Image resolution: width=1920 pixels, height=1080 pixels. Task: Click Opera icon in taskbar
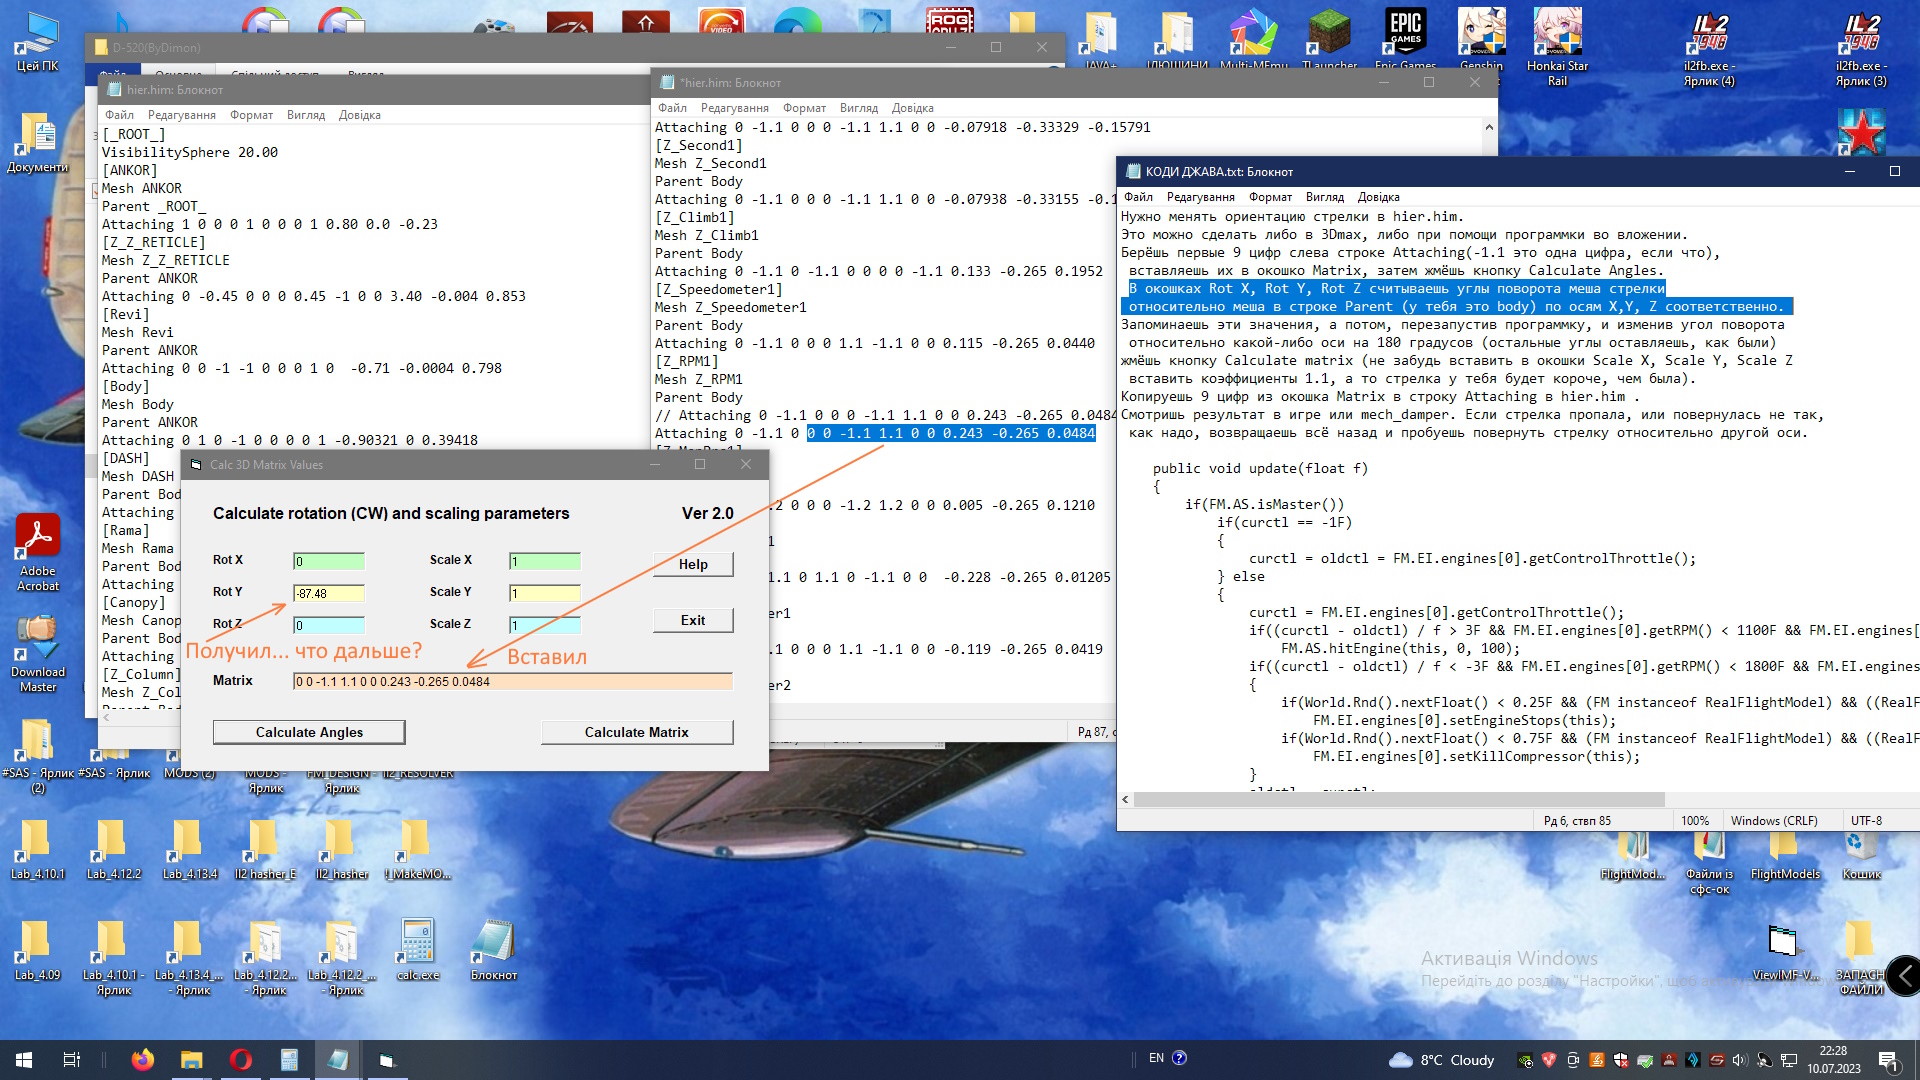coord(241,1059)
